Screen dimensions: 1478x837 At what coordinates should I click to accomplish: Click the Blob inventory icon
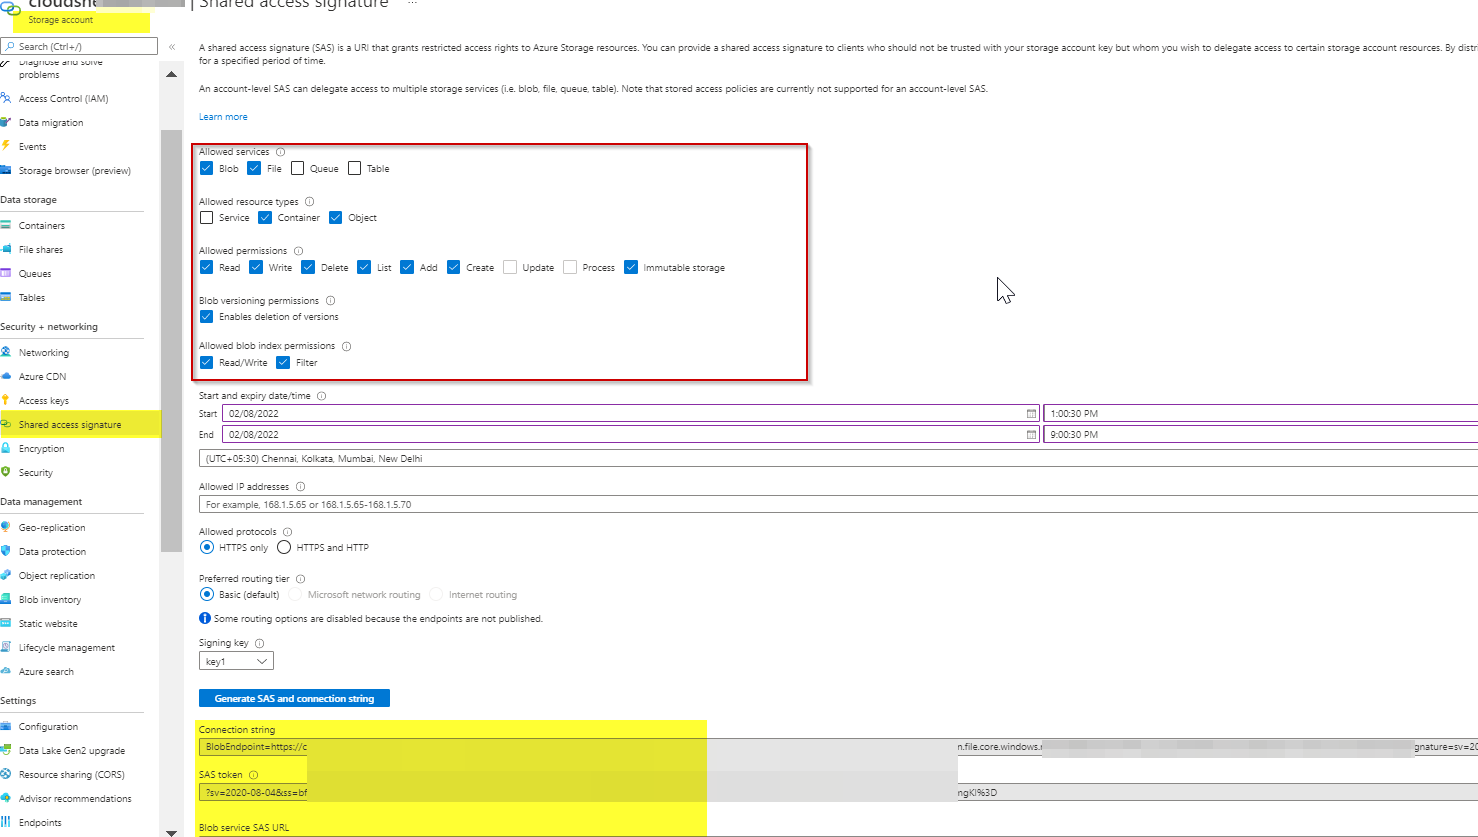(7, 599)
